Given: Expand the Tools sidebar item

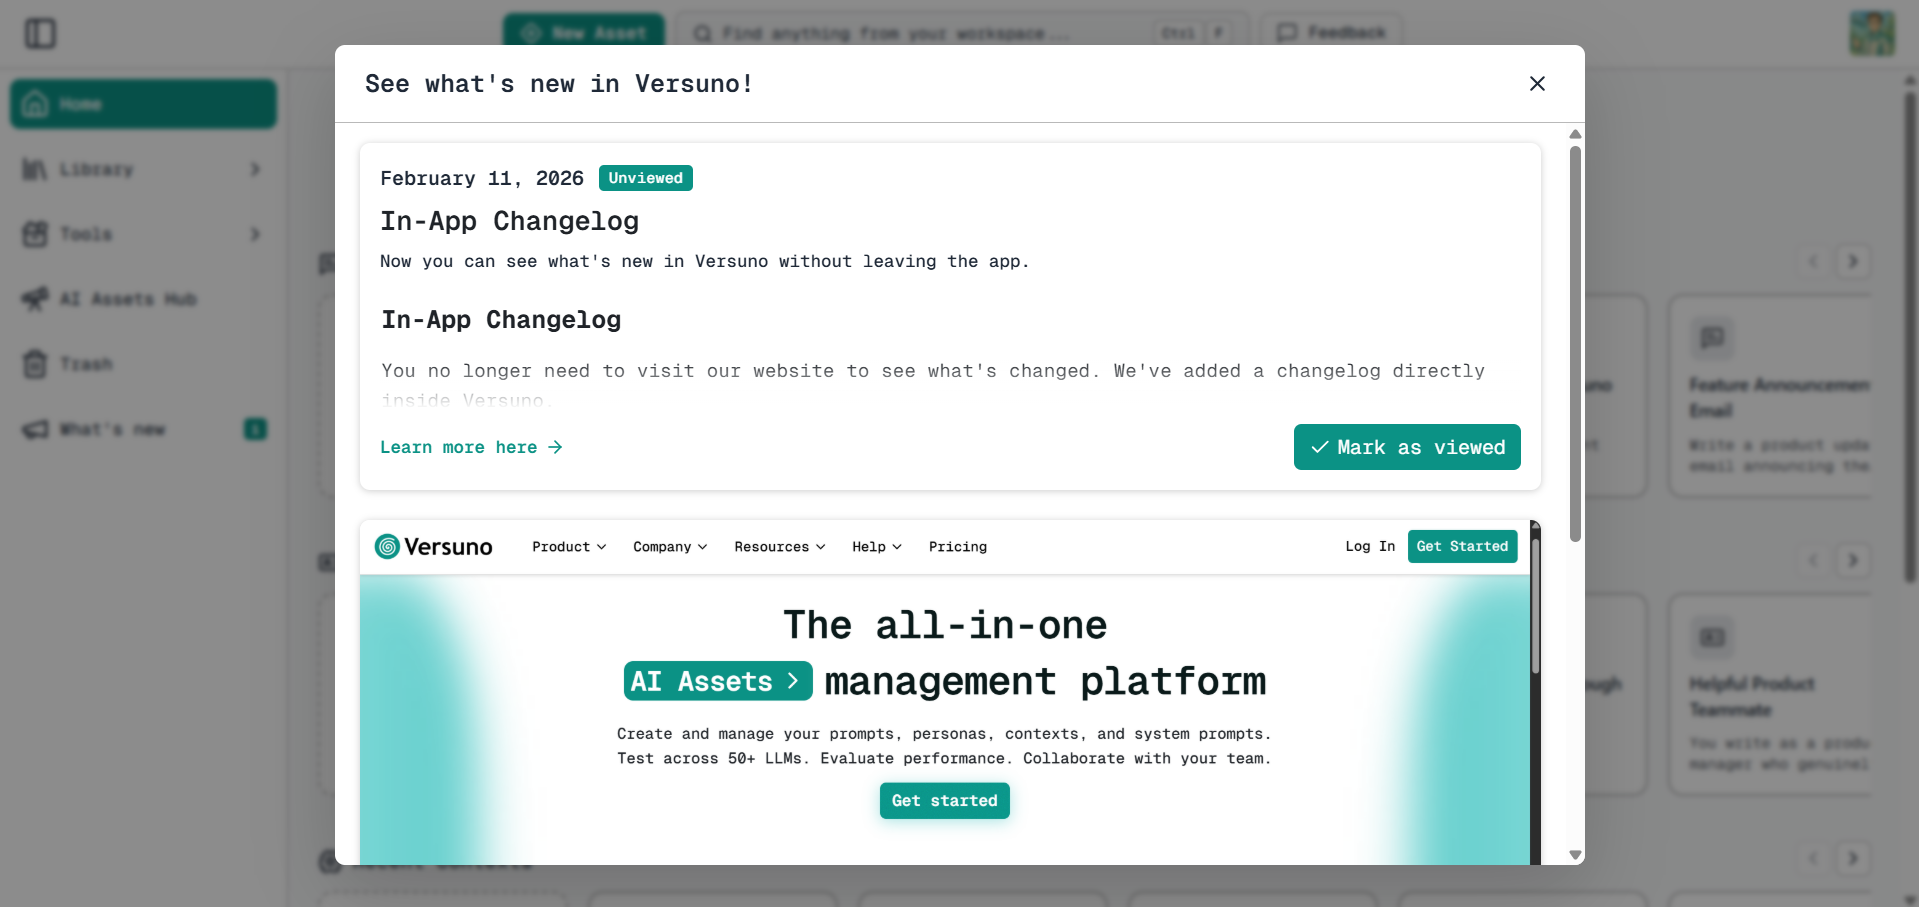Looking at the screenshot, I should pos(143,234).
